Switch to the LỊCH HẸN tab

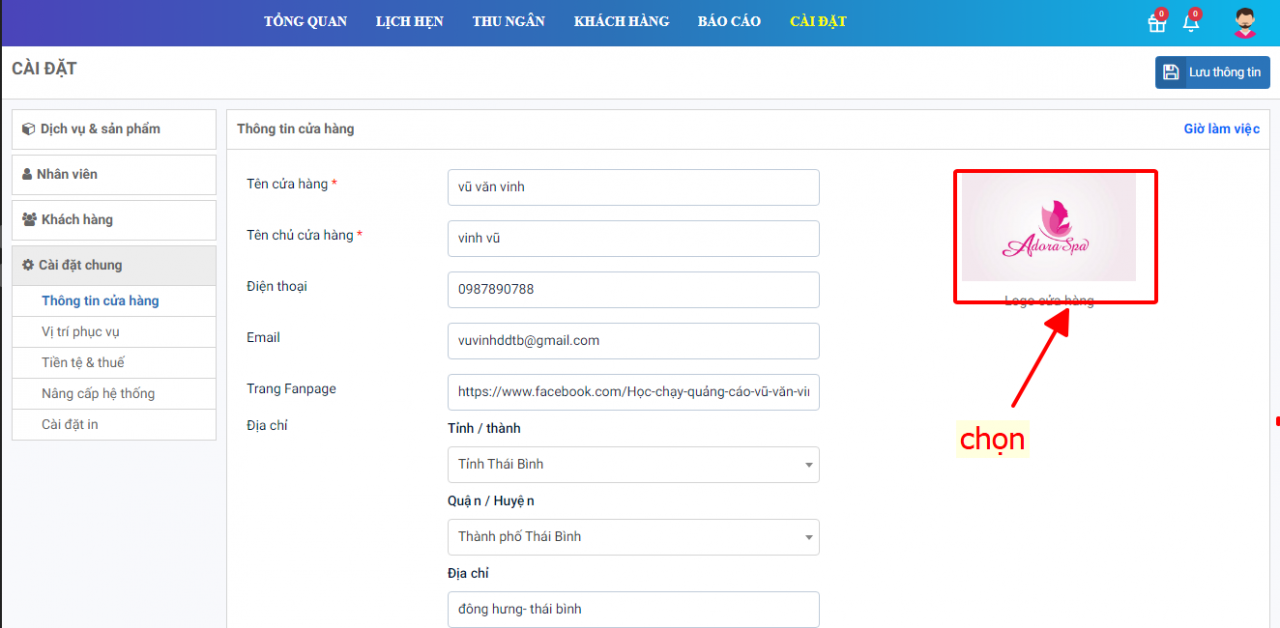click(409, 22)
